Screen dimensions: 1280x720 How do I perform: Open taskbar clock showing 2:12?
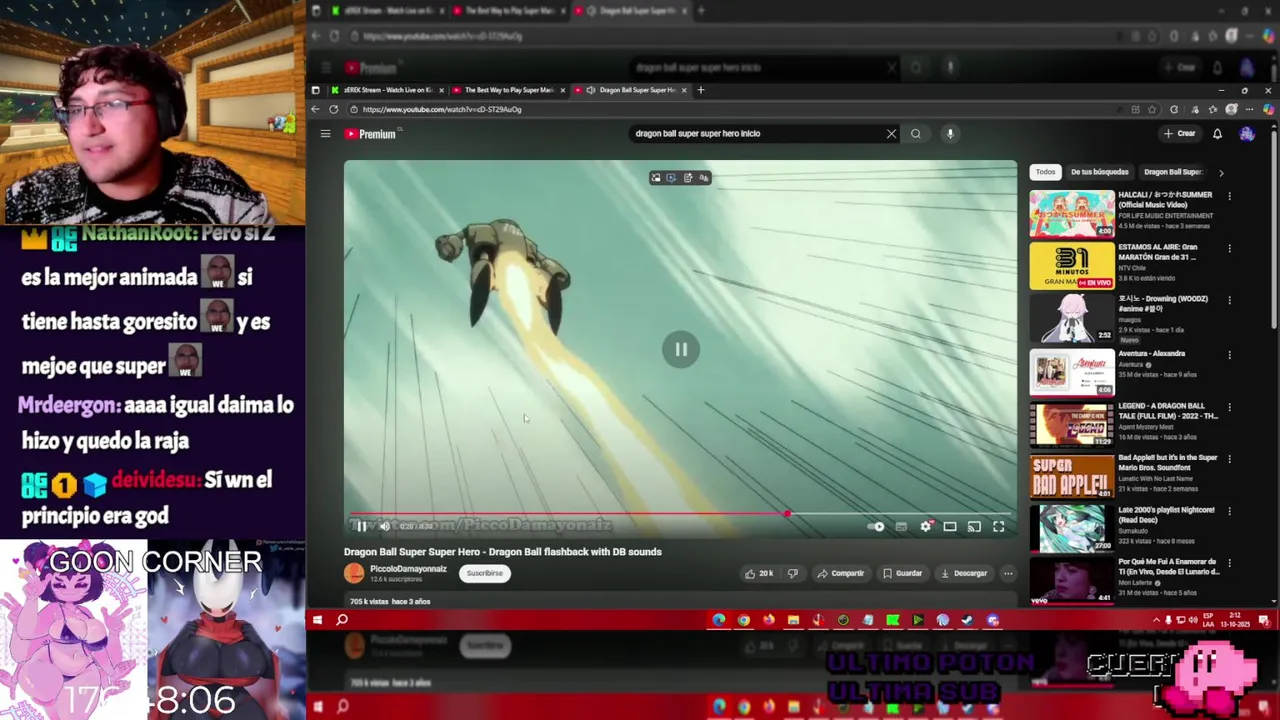coord(1236,620)
